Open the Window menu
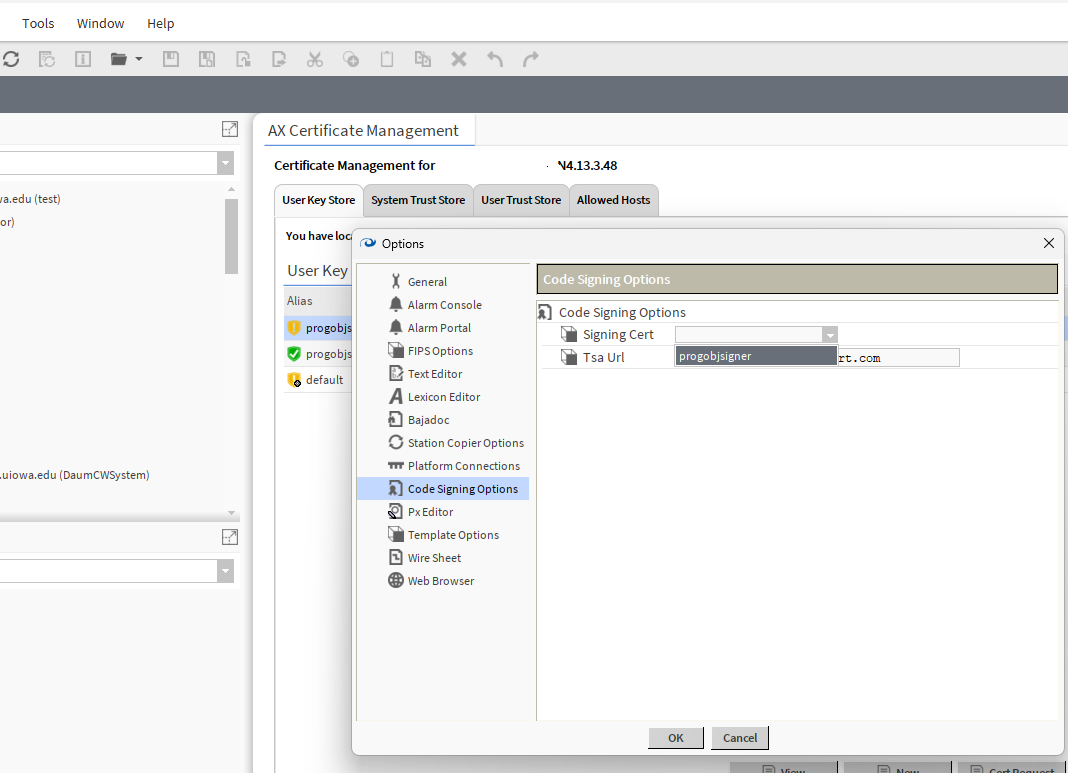Viewport: 1068px width, 773px height. [101, 23]
